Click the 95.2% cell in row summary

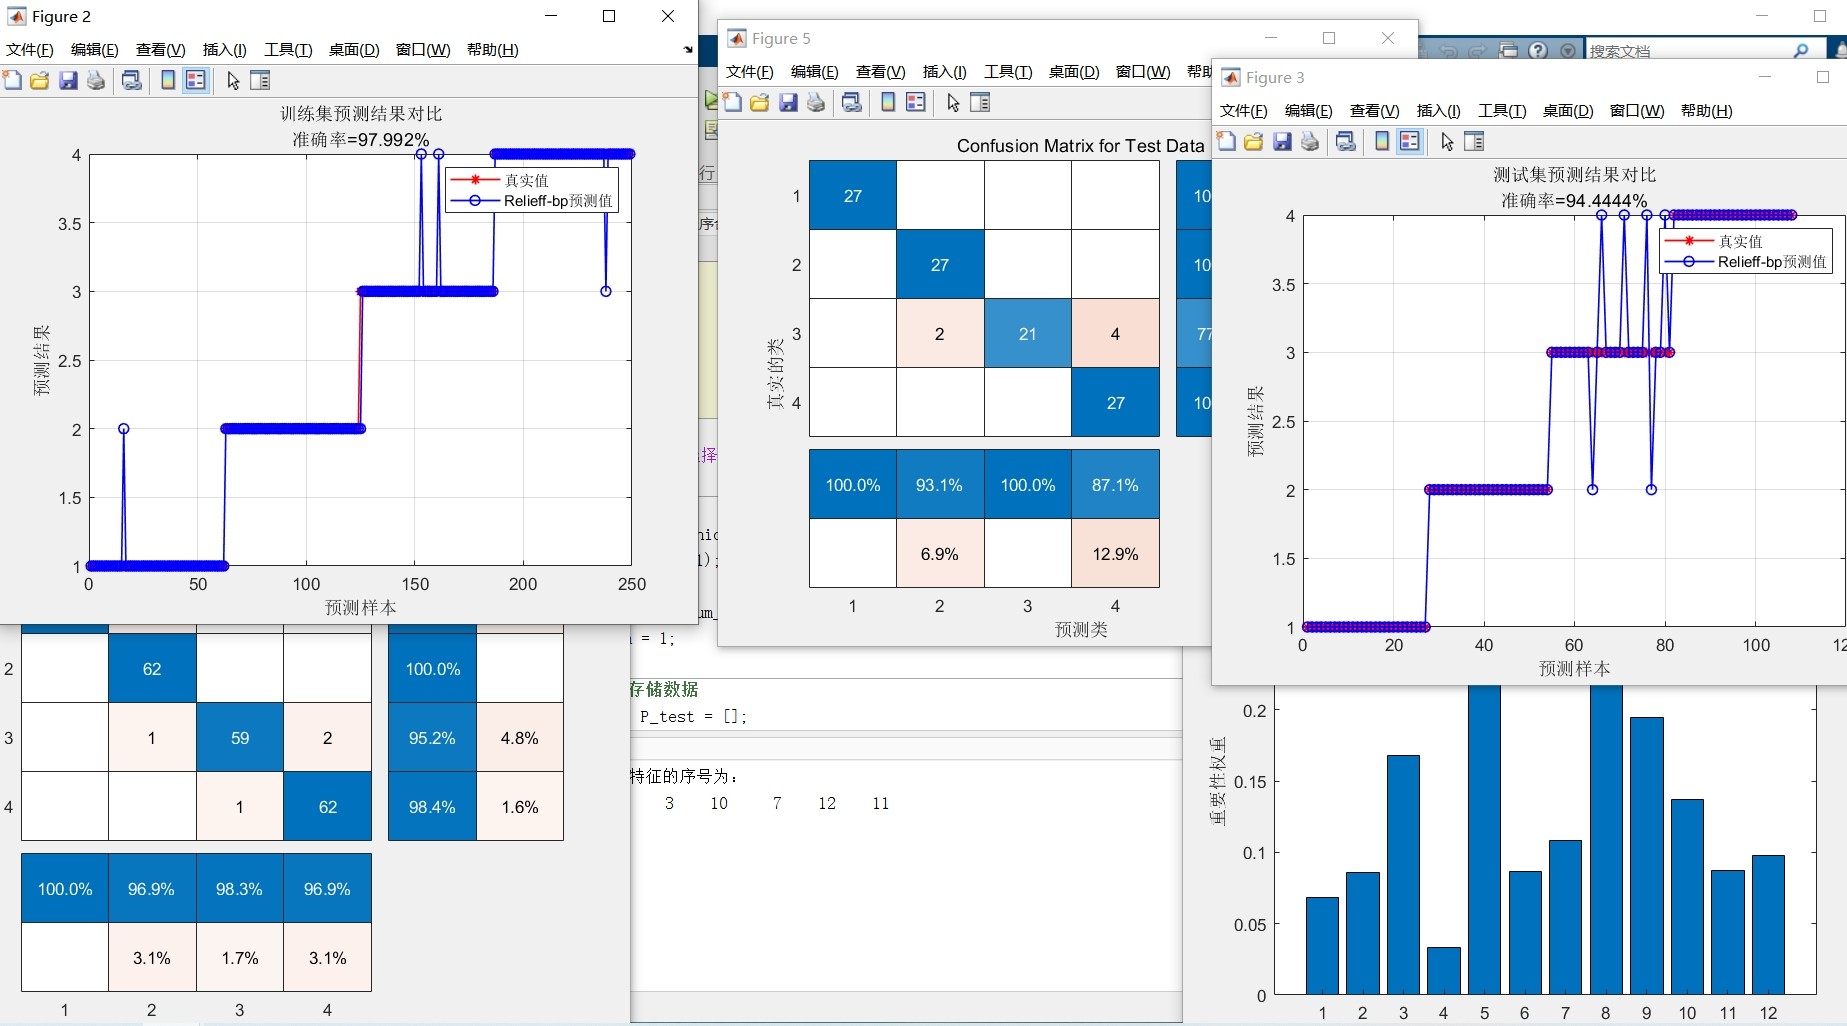[x=432, y=738]
